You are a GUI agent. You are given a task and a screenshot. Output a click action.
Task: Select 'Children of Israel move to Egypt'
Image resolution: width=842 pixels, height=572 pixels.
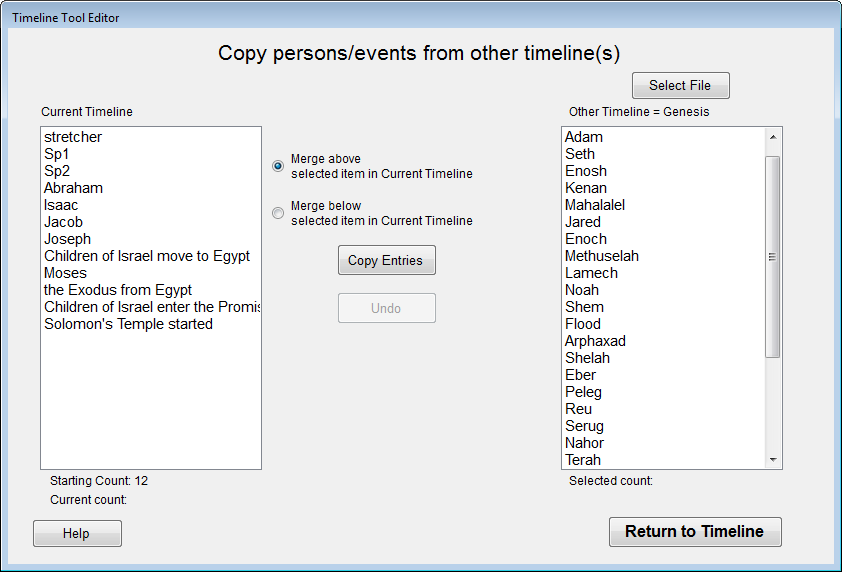147,256
